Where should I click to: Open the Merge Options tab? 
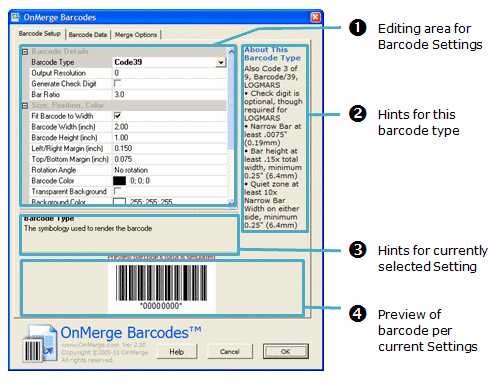coord(136,35)
